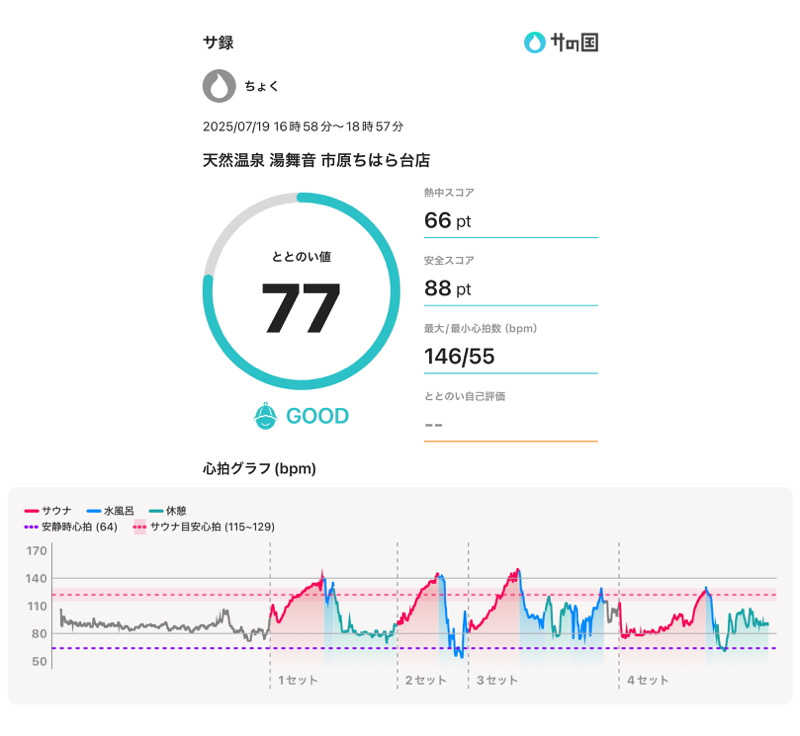Select the 2セット marker on the graph

pos(425,680)
